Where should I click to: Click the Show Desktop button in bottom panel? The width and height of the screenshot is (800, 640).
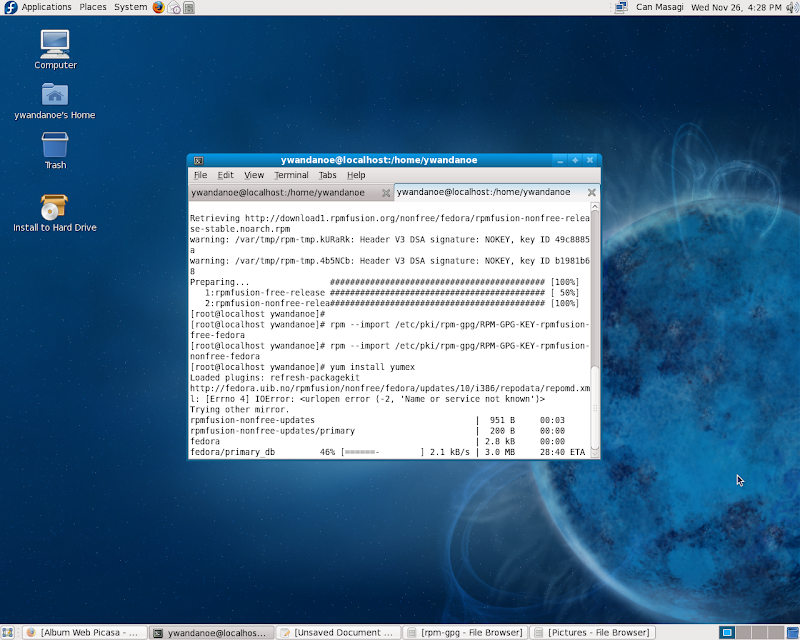tap(7, 632)
